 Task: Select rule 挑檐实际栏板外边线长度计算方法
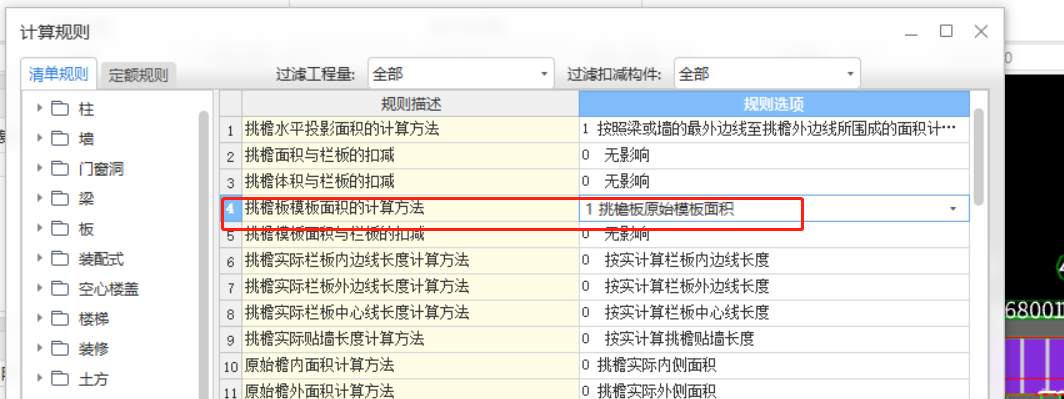pos(411,286)
